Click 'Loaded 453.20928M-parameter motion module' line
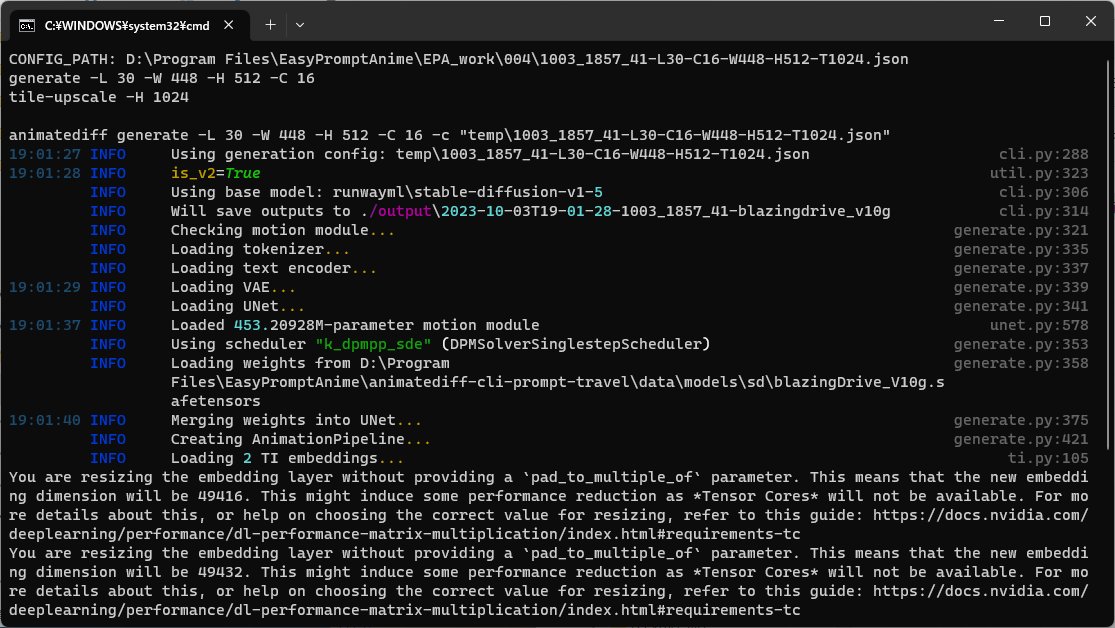 (355, 325)
